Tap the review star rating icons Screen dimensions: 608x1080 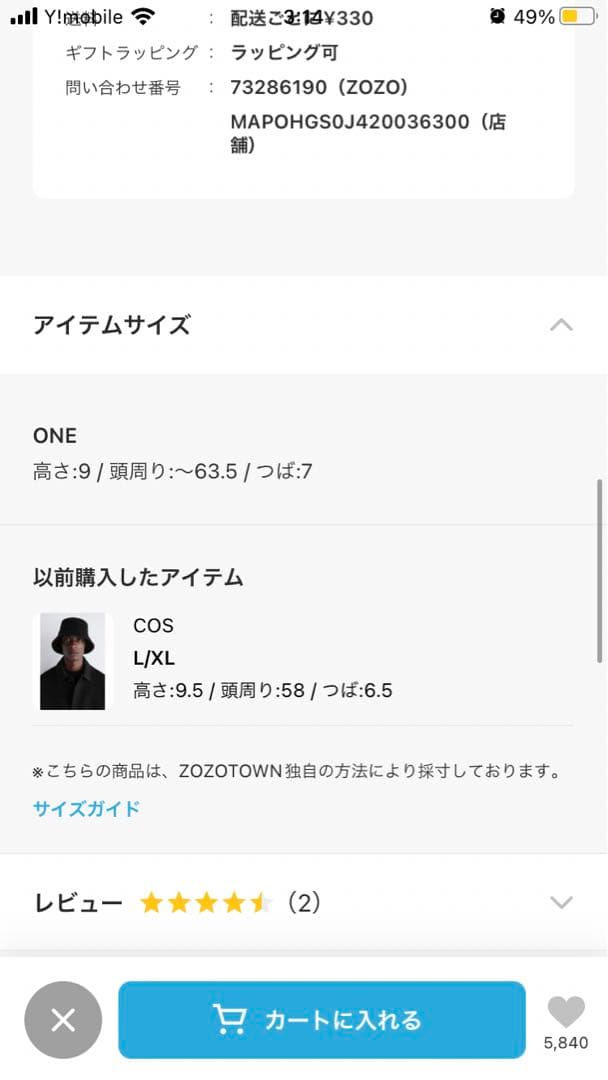[206, 903]
